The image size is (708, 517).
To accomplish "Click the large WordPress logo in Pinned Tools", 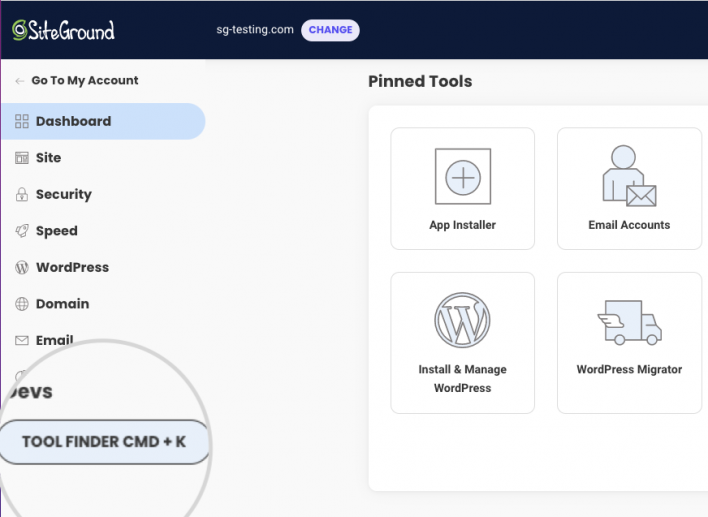I will click(x=462, y=320).
